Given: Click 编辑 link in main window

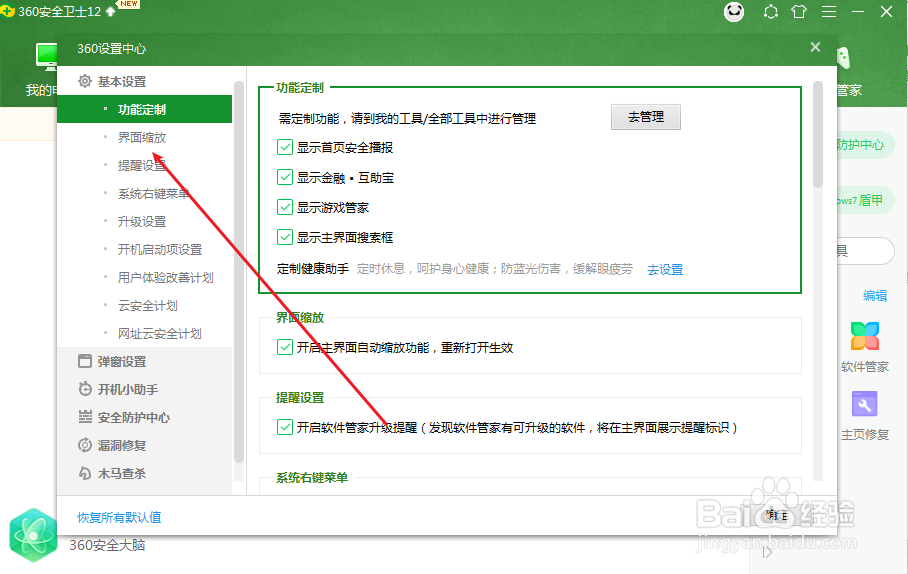Looking at the screenshot, I should pyautogui.click(x=875, y=295).
